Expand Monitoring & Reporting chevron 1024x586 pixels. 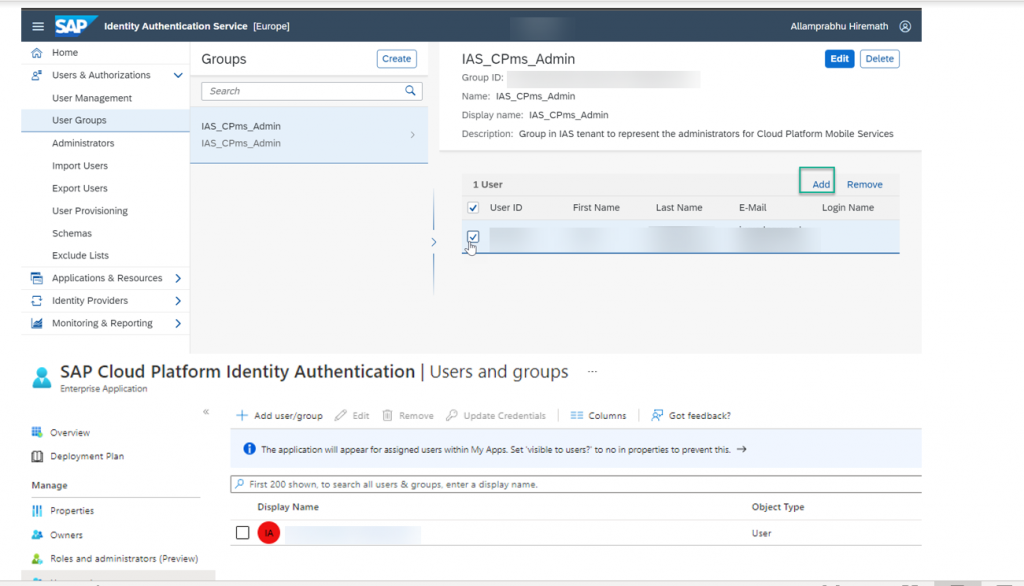178,323
